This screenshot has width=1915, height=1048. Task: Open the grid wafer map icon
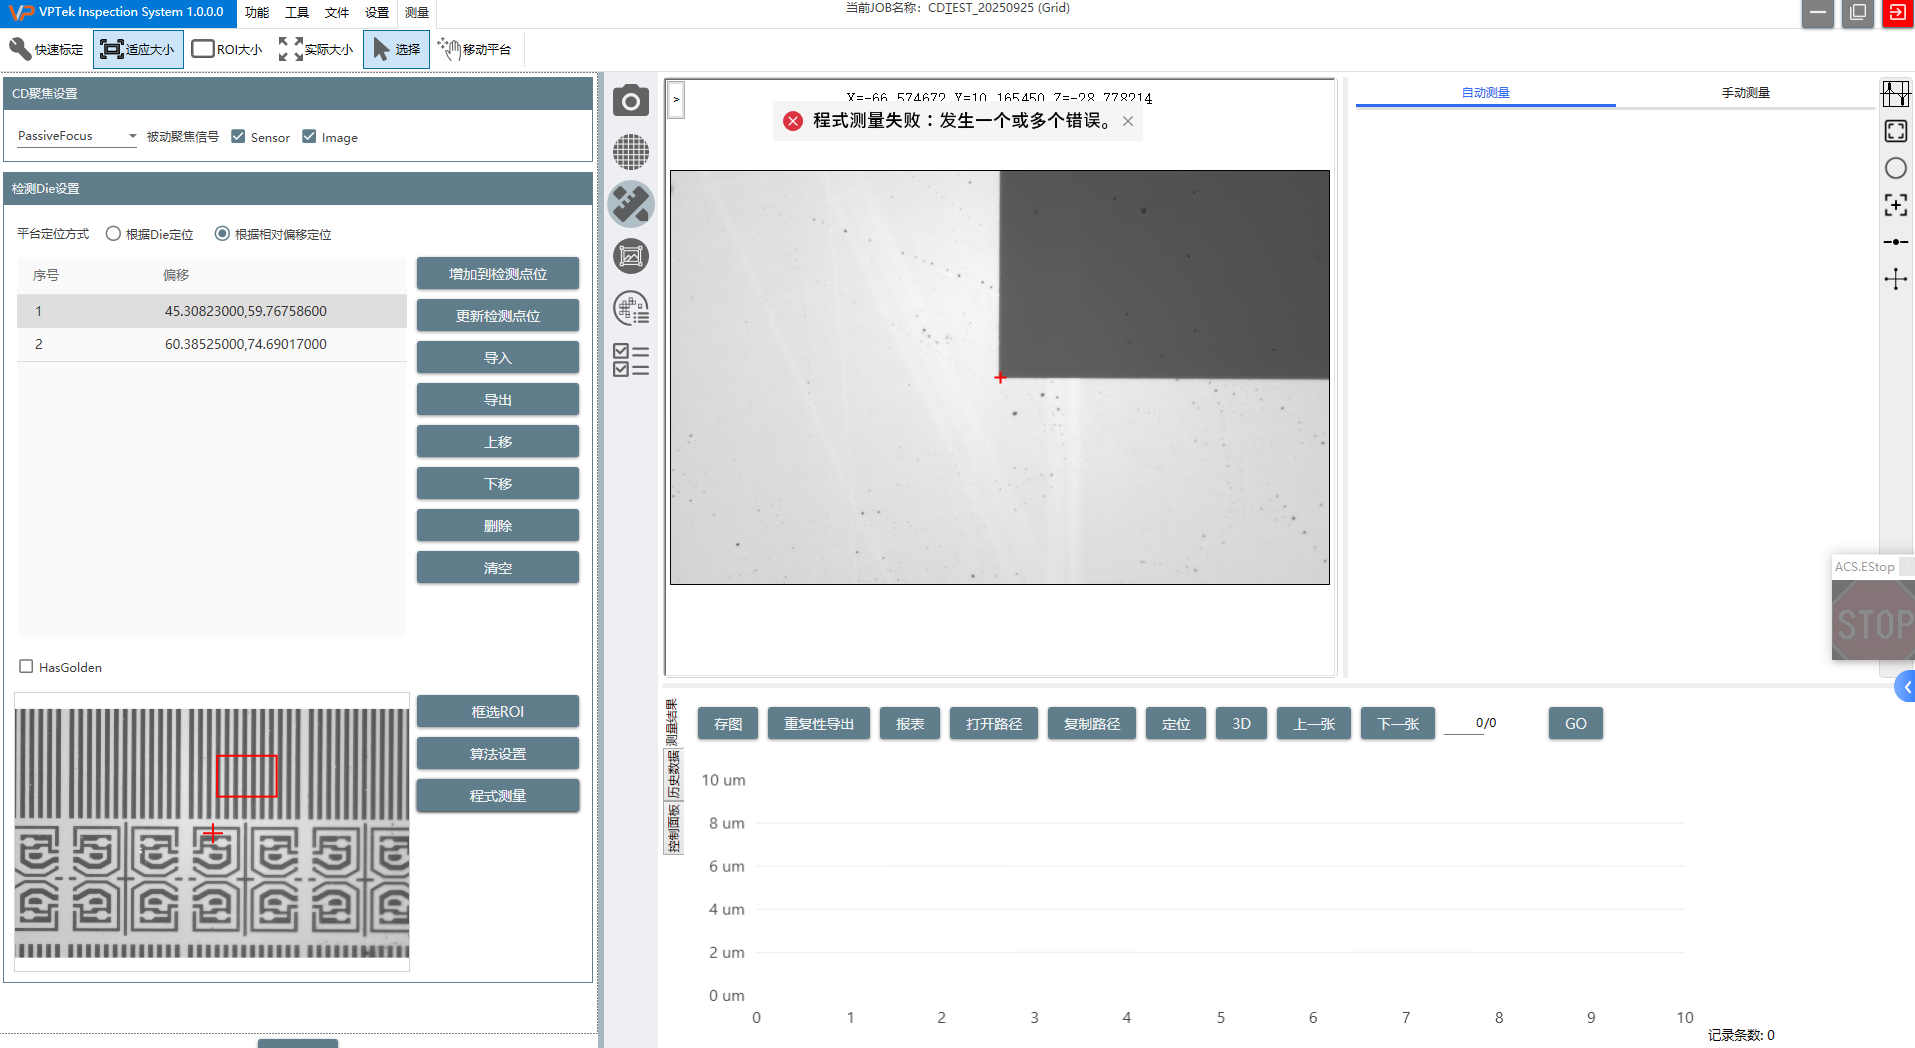tap(630, 152)
